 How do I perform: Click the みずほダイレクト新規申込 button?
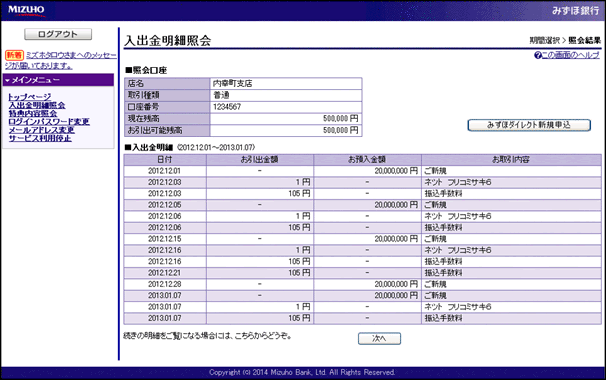point(529,125)
